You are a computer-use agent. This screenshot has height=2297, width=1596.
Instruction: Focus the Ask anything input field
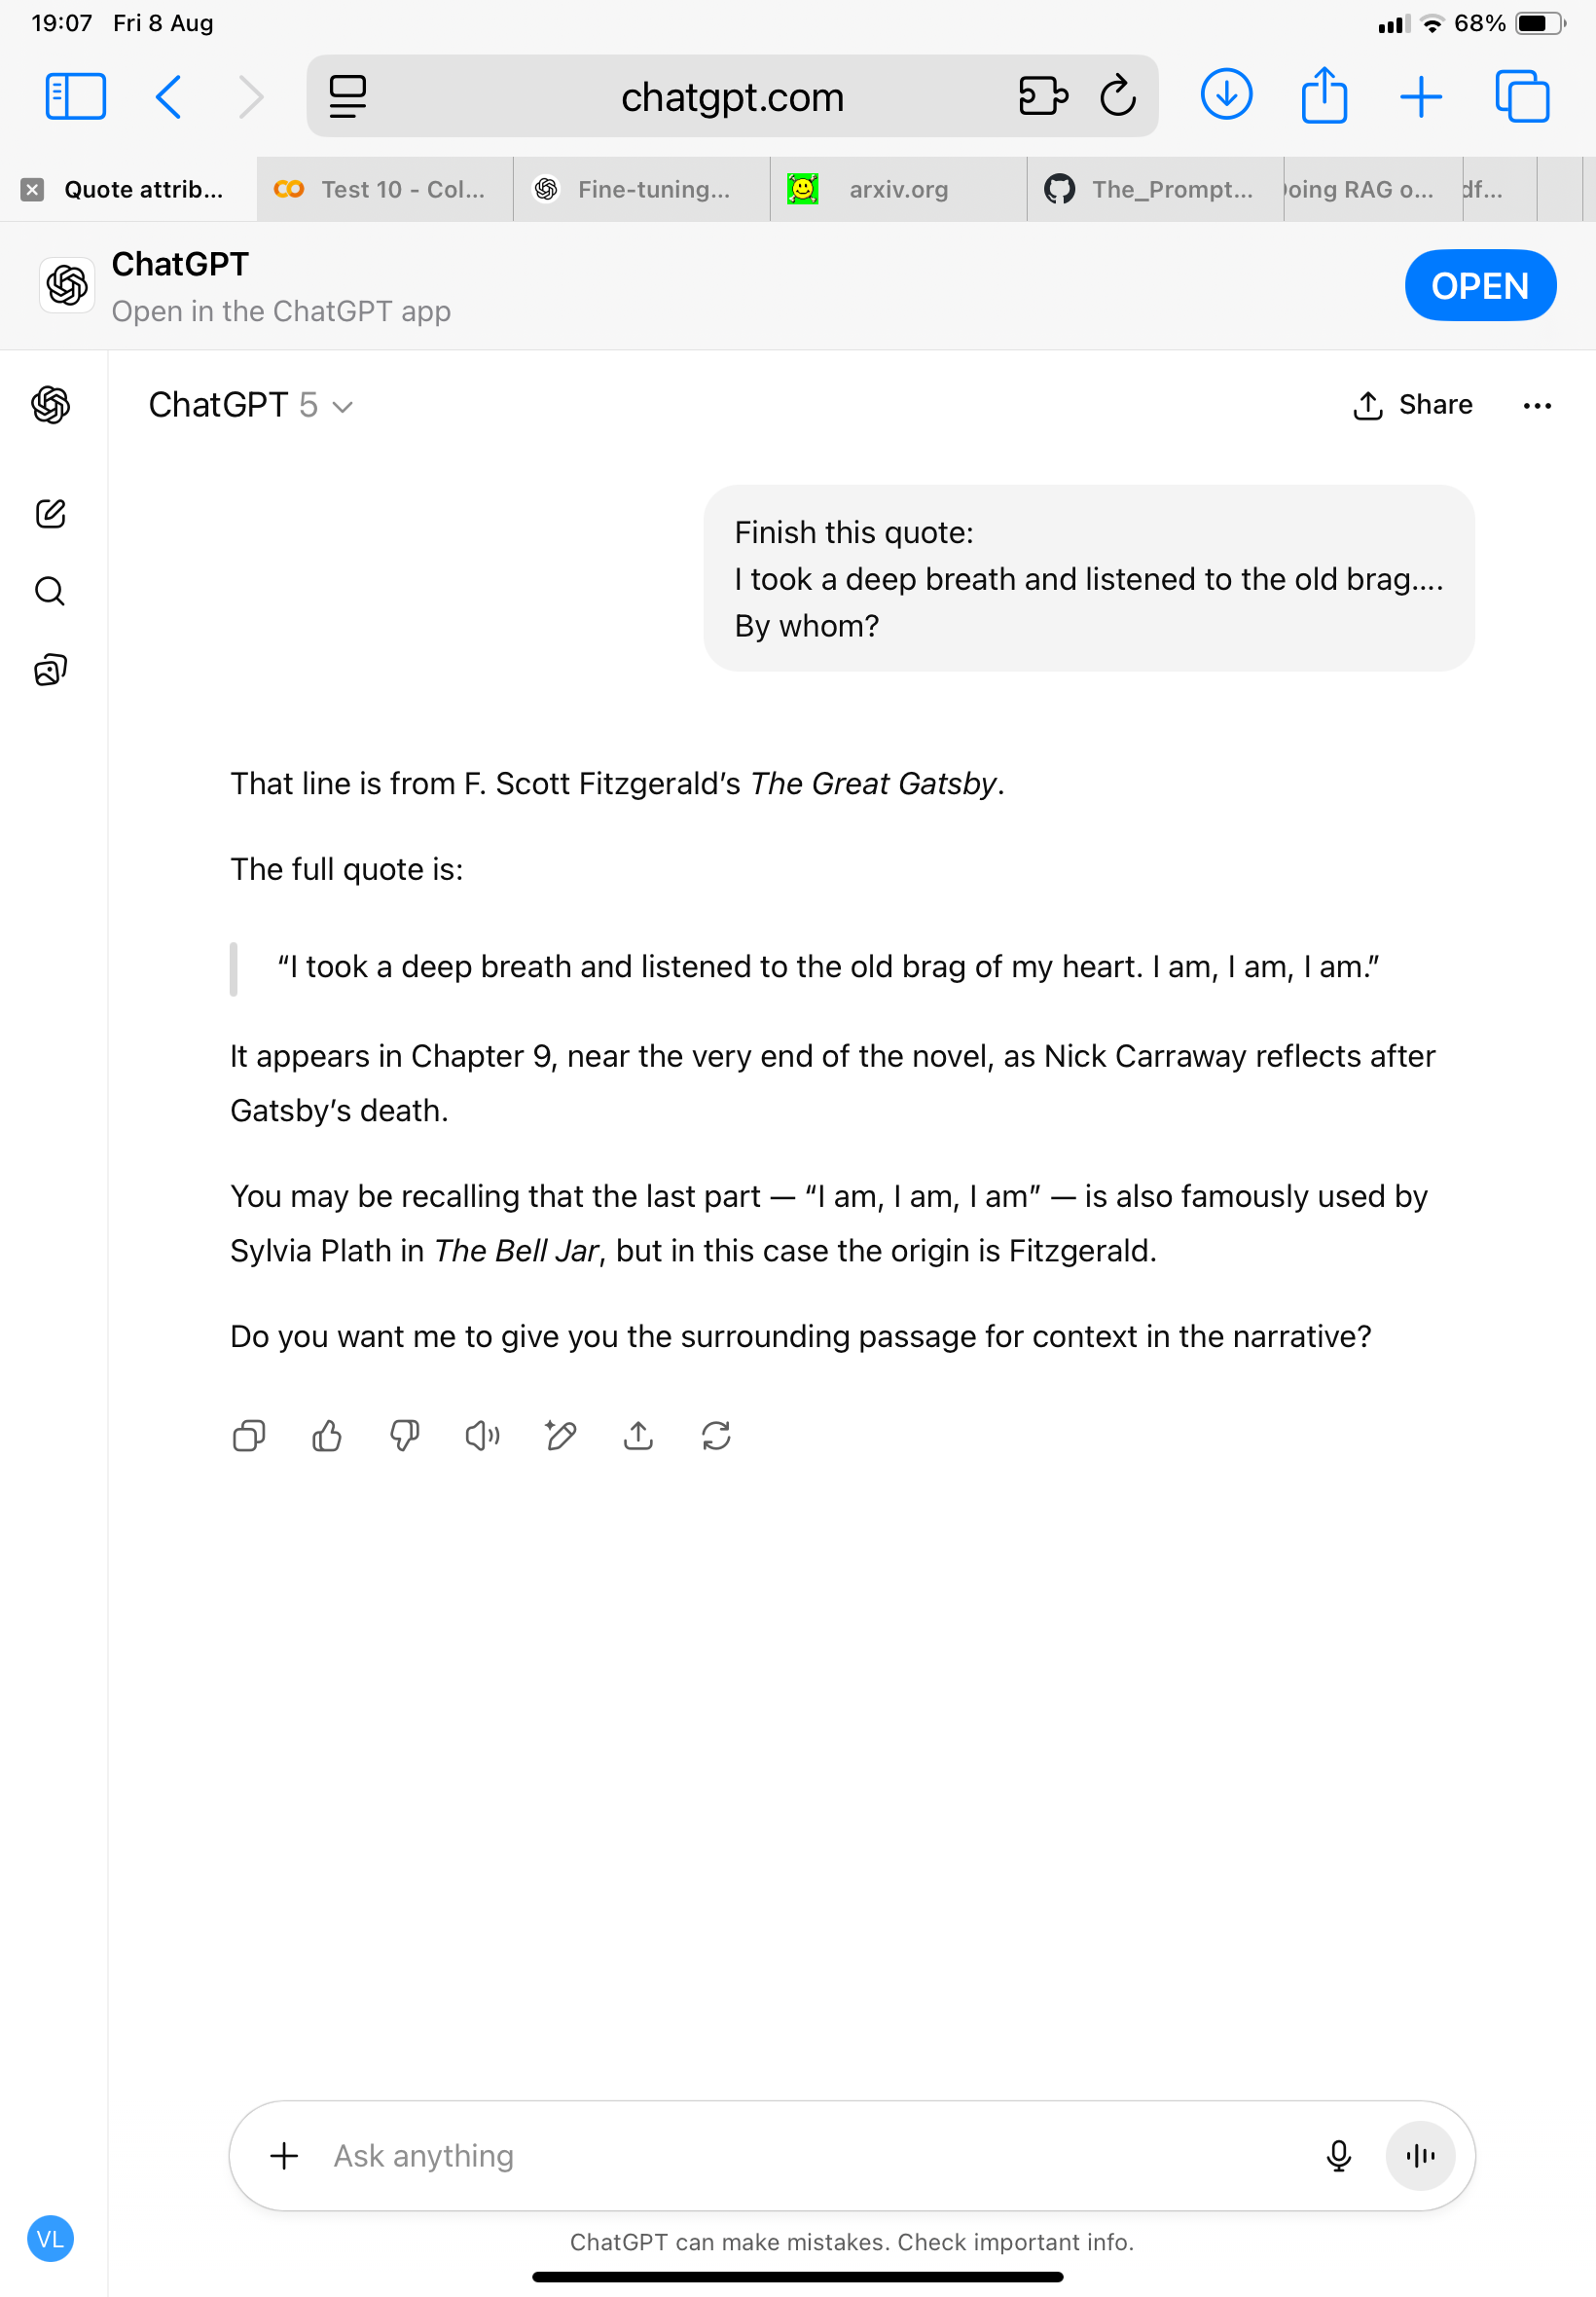(x=800, y=2155)
